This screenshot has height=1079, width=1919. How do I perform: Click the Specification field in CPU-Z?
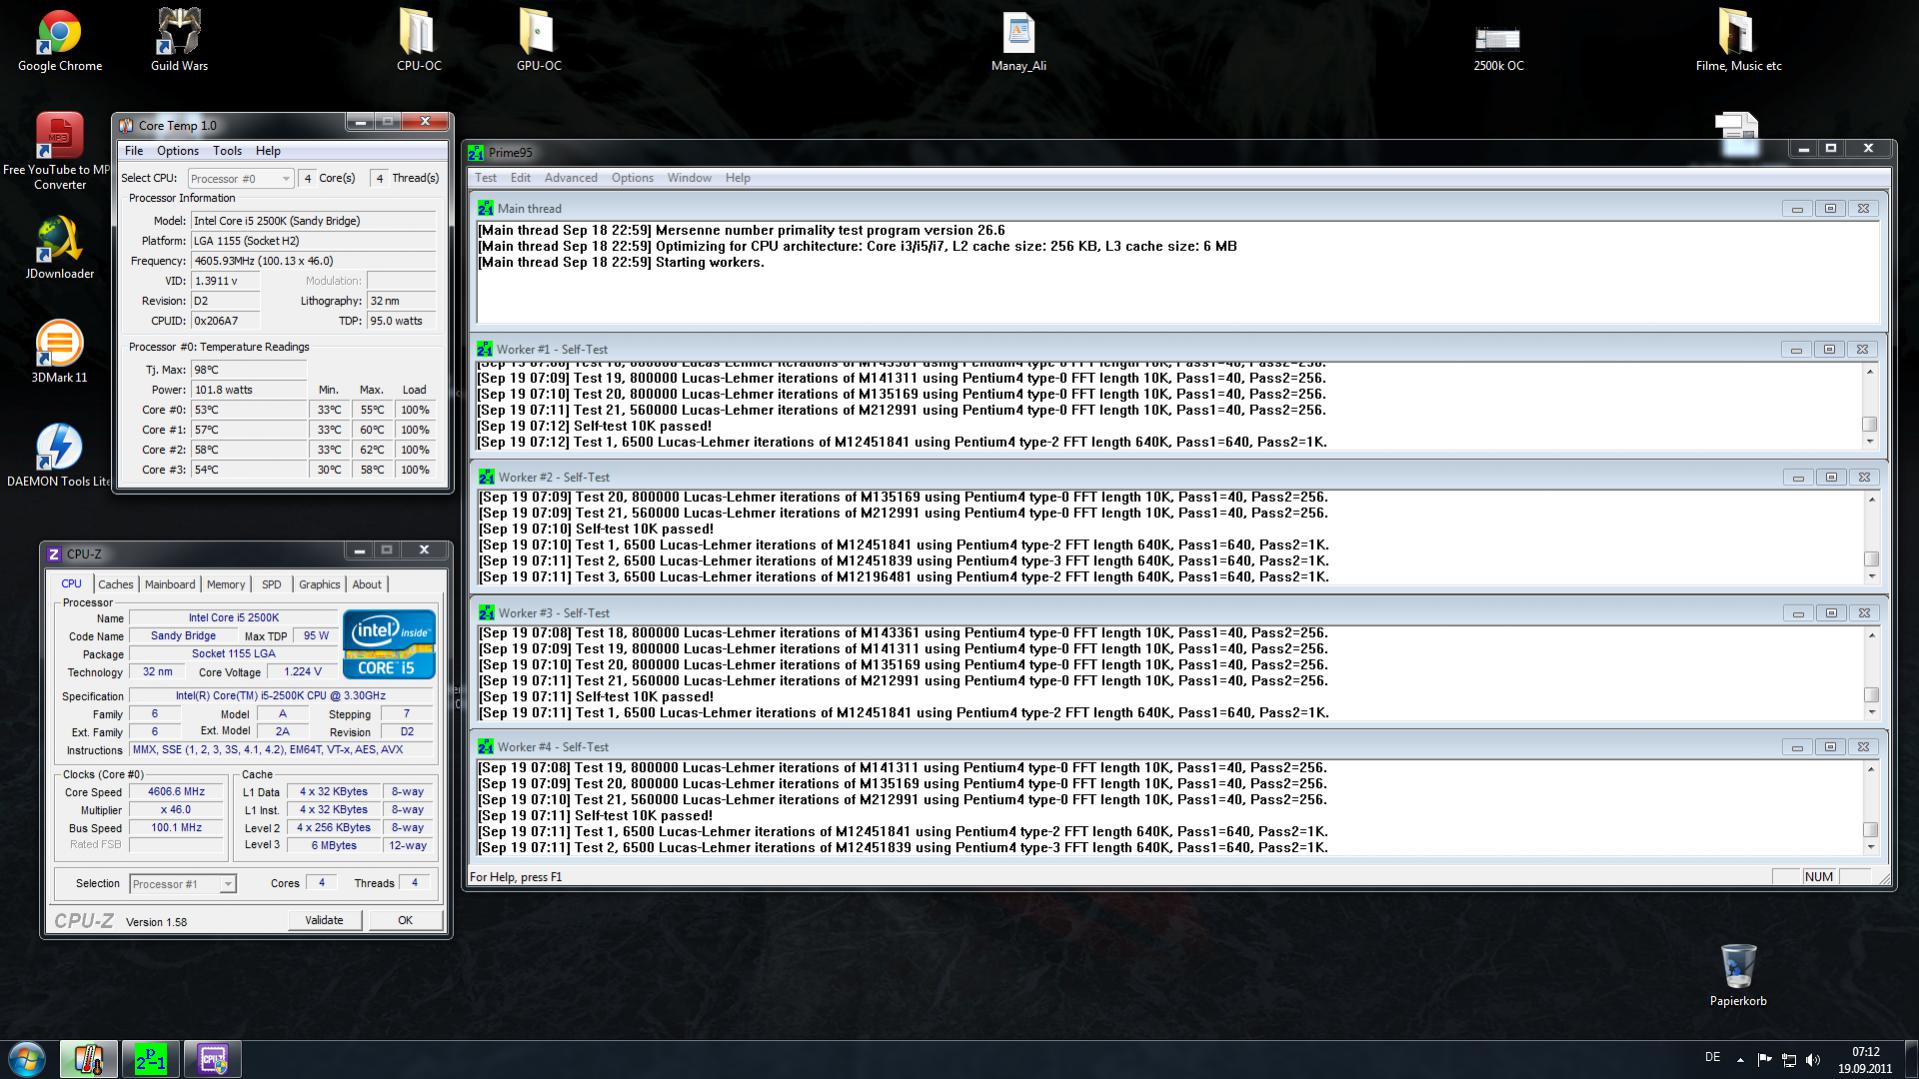(x=281, y=696)
